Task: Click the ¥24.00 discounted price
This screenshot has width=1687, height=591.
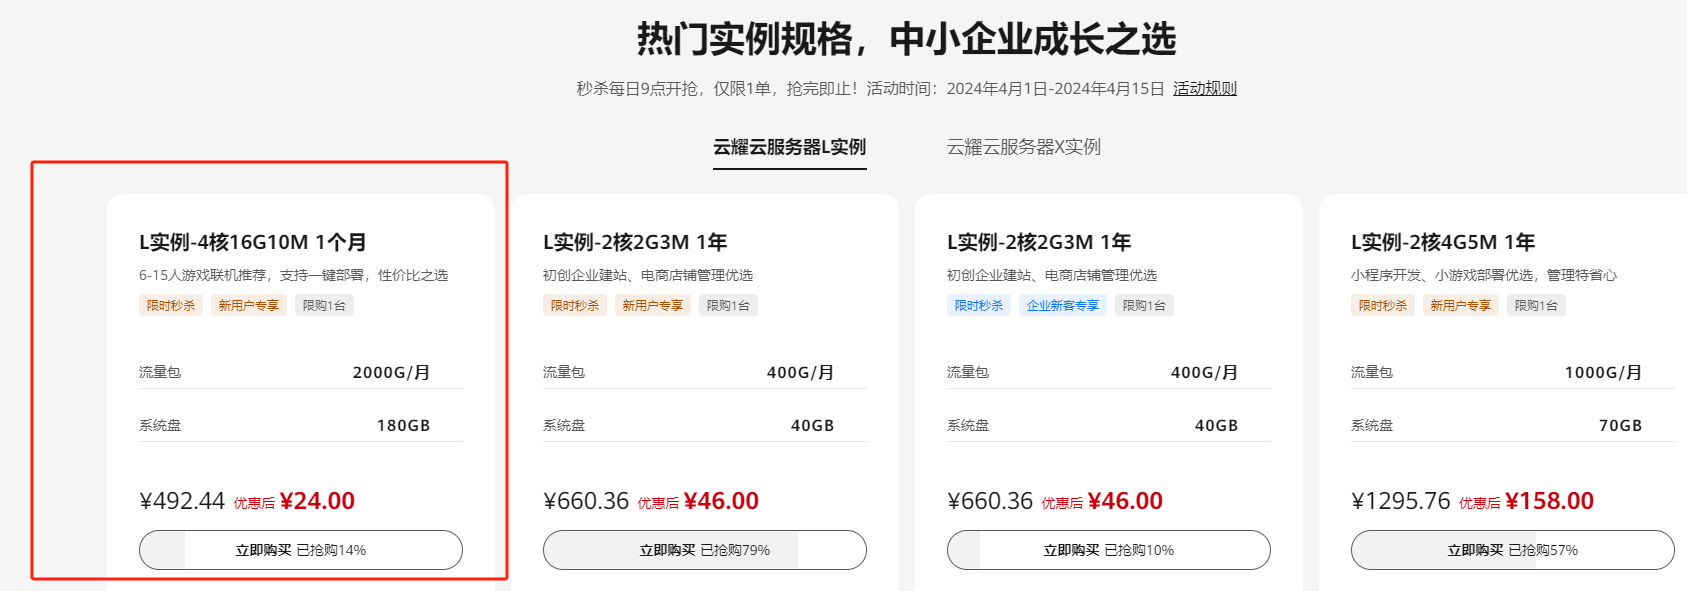Action: click(317, 501)
